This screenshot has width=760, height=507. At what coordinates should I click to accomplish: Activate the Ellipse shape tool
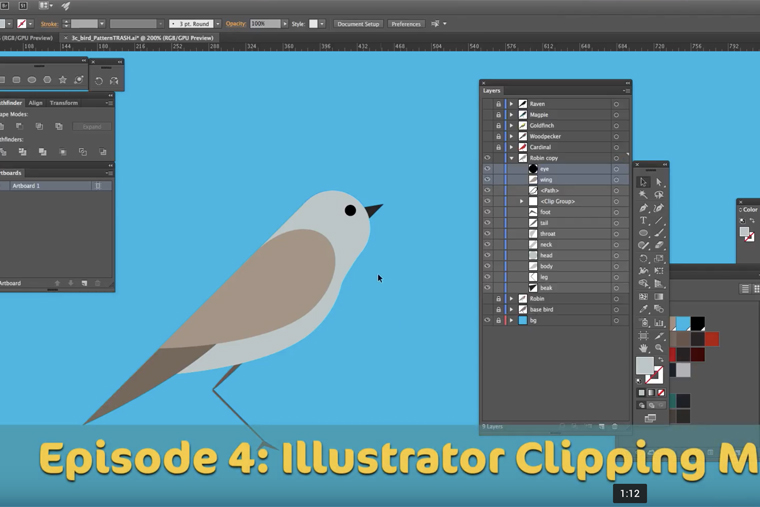pyautogui.click(x=643, y=233)
